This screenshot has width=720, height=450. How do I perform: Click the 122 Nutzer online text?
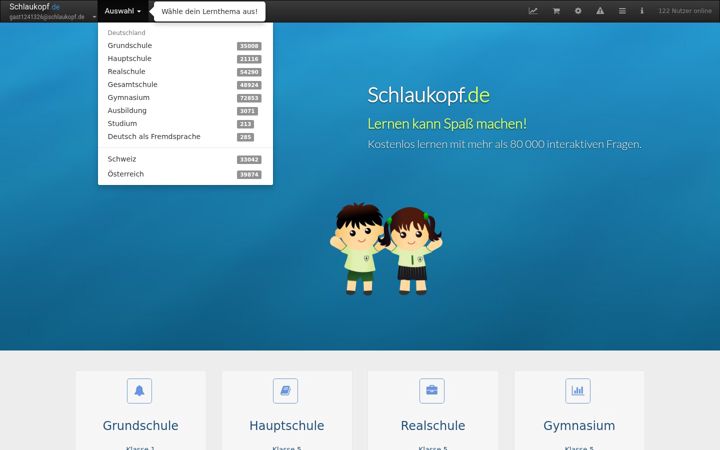click(x=685, y=11)
